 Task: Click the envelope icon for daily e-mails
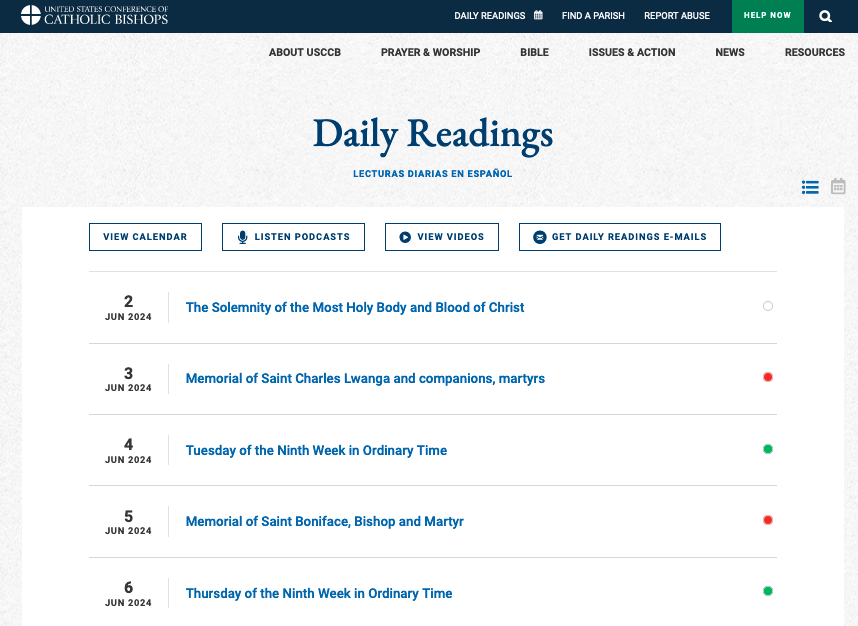[540, 237]
